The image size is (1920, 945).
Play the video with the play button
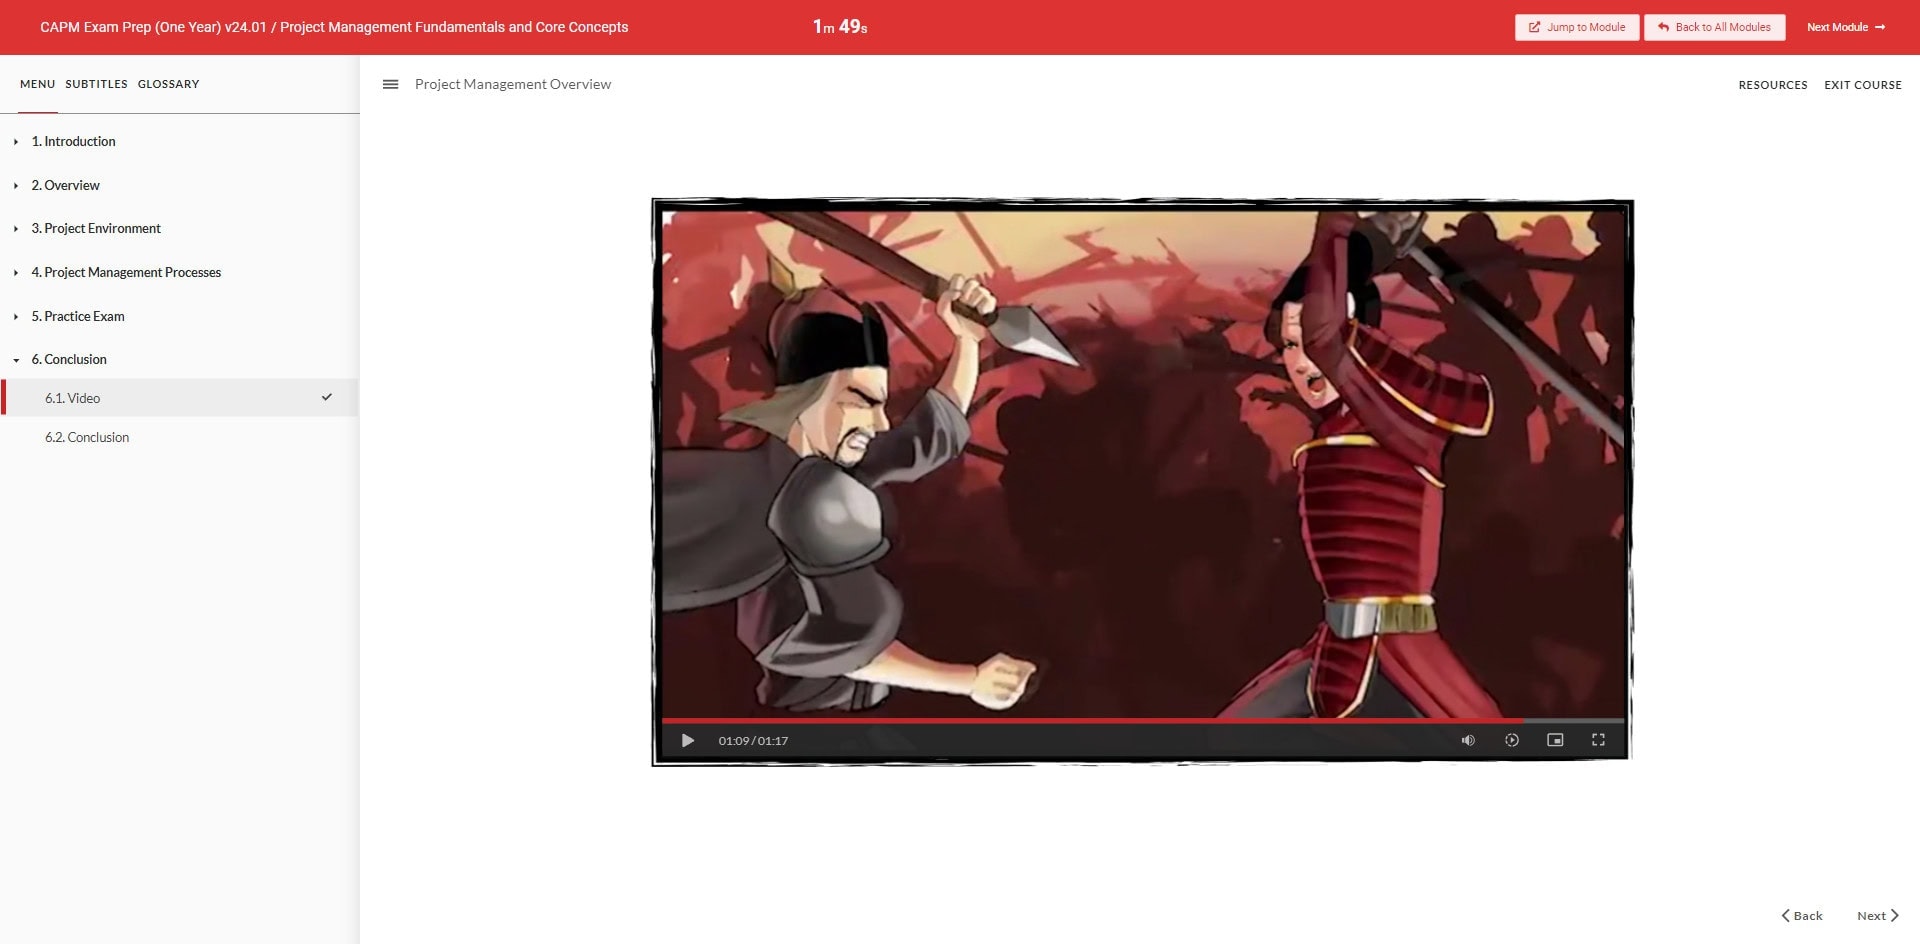687,741
